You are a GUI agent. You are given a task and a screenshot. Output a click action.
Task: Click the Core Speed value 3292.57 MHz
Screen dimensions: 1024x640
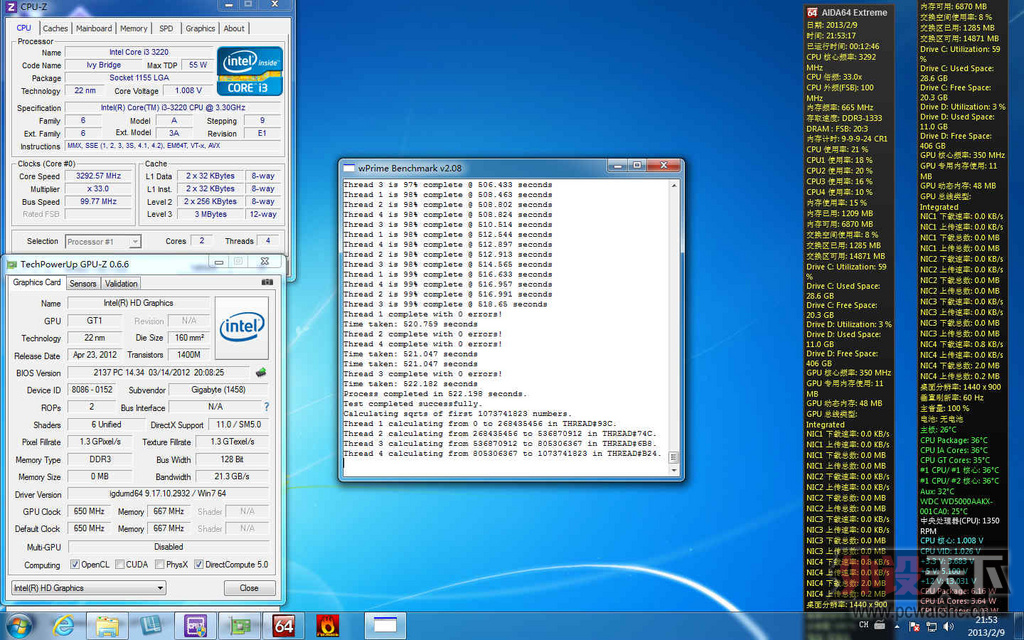coord(98,176)
